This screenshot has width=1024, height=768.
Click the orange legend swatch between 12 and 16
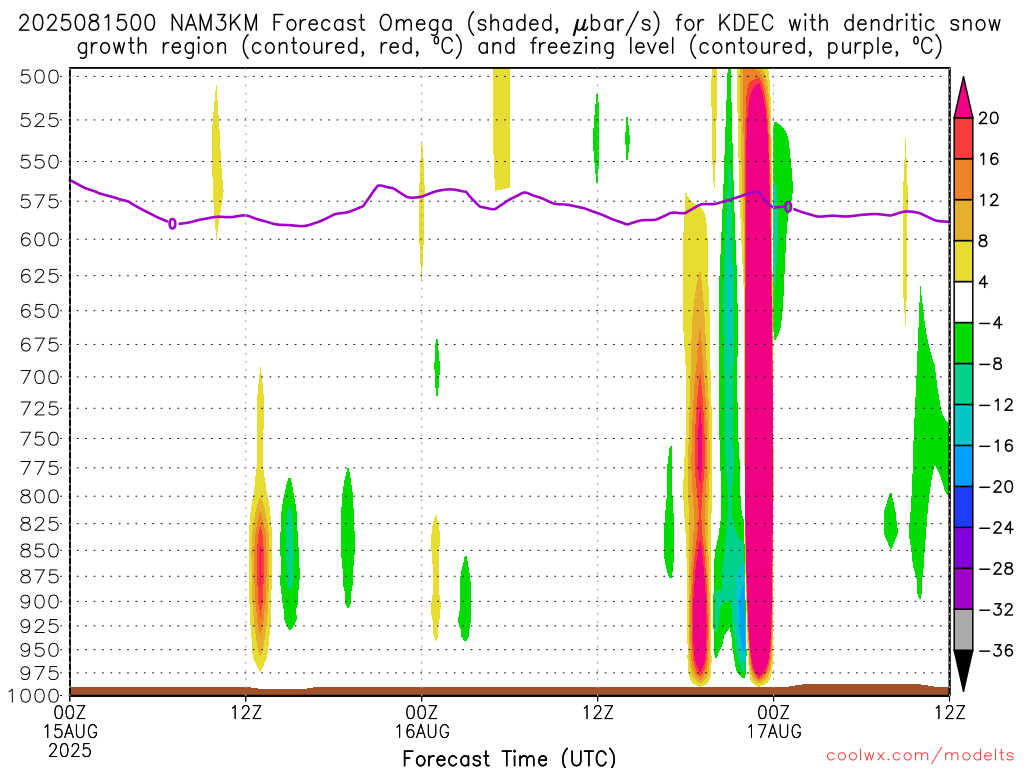(963, 179)
